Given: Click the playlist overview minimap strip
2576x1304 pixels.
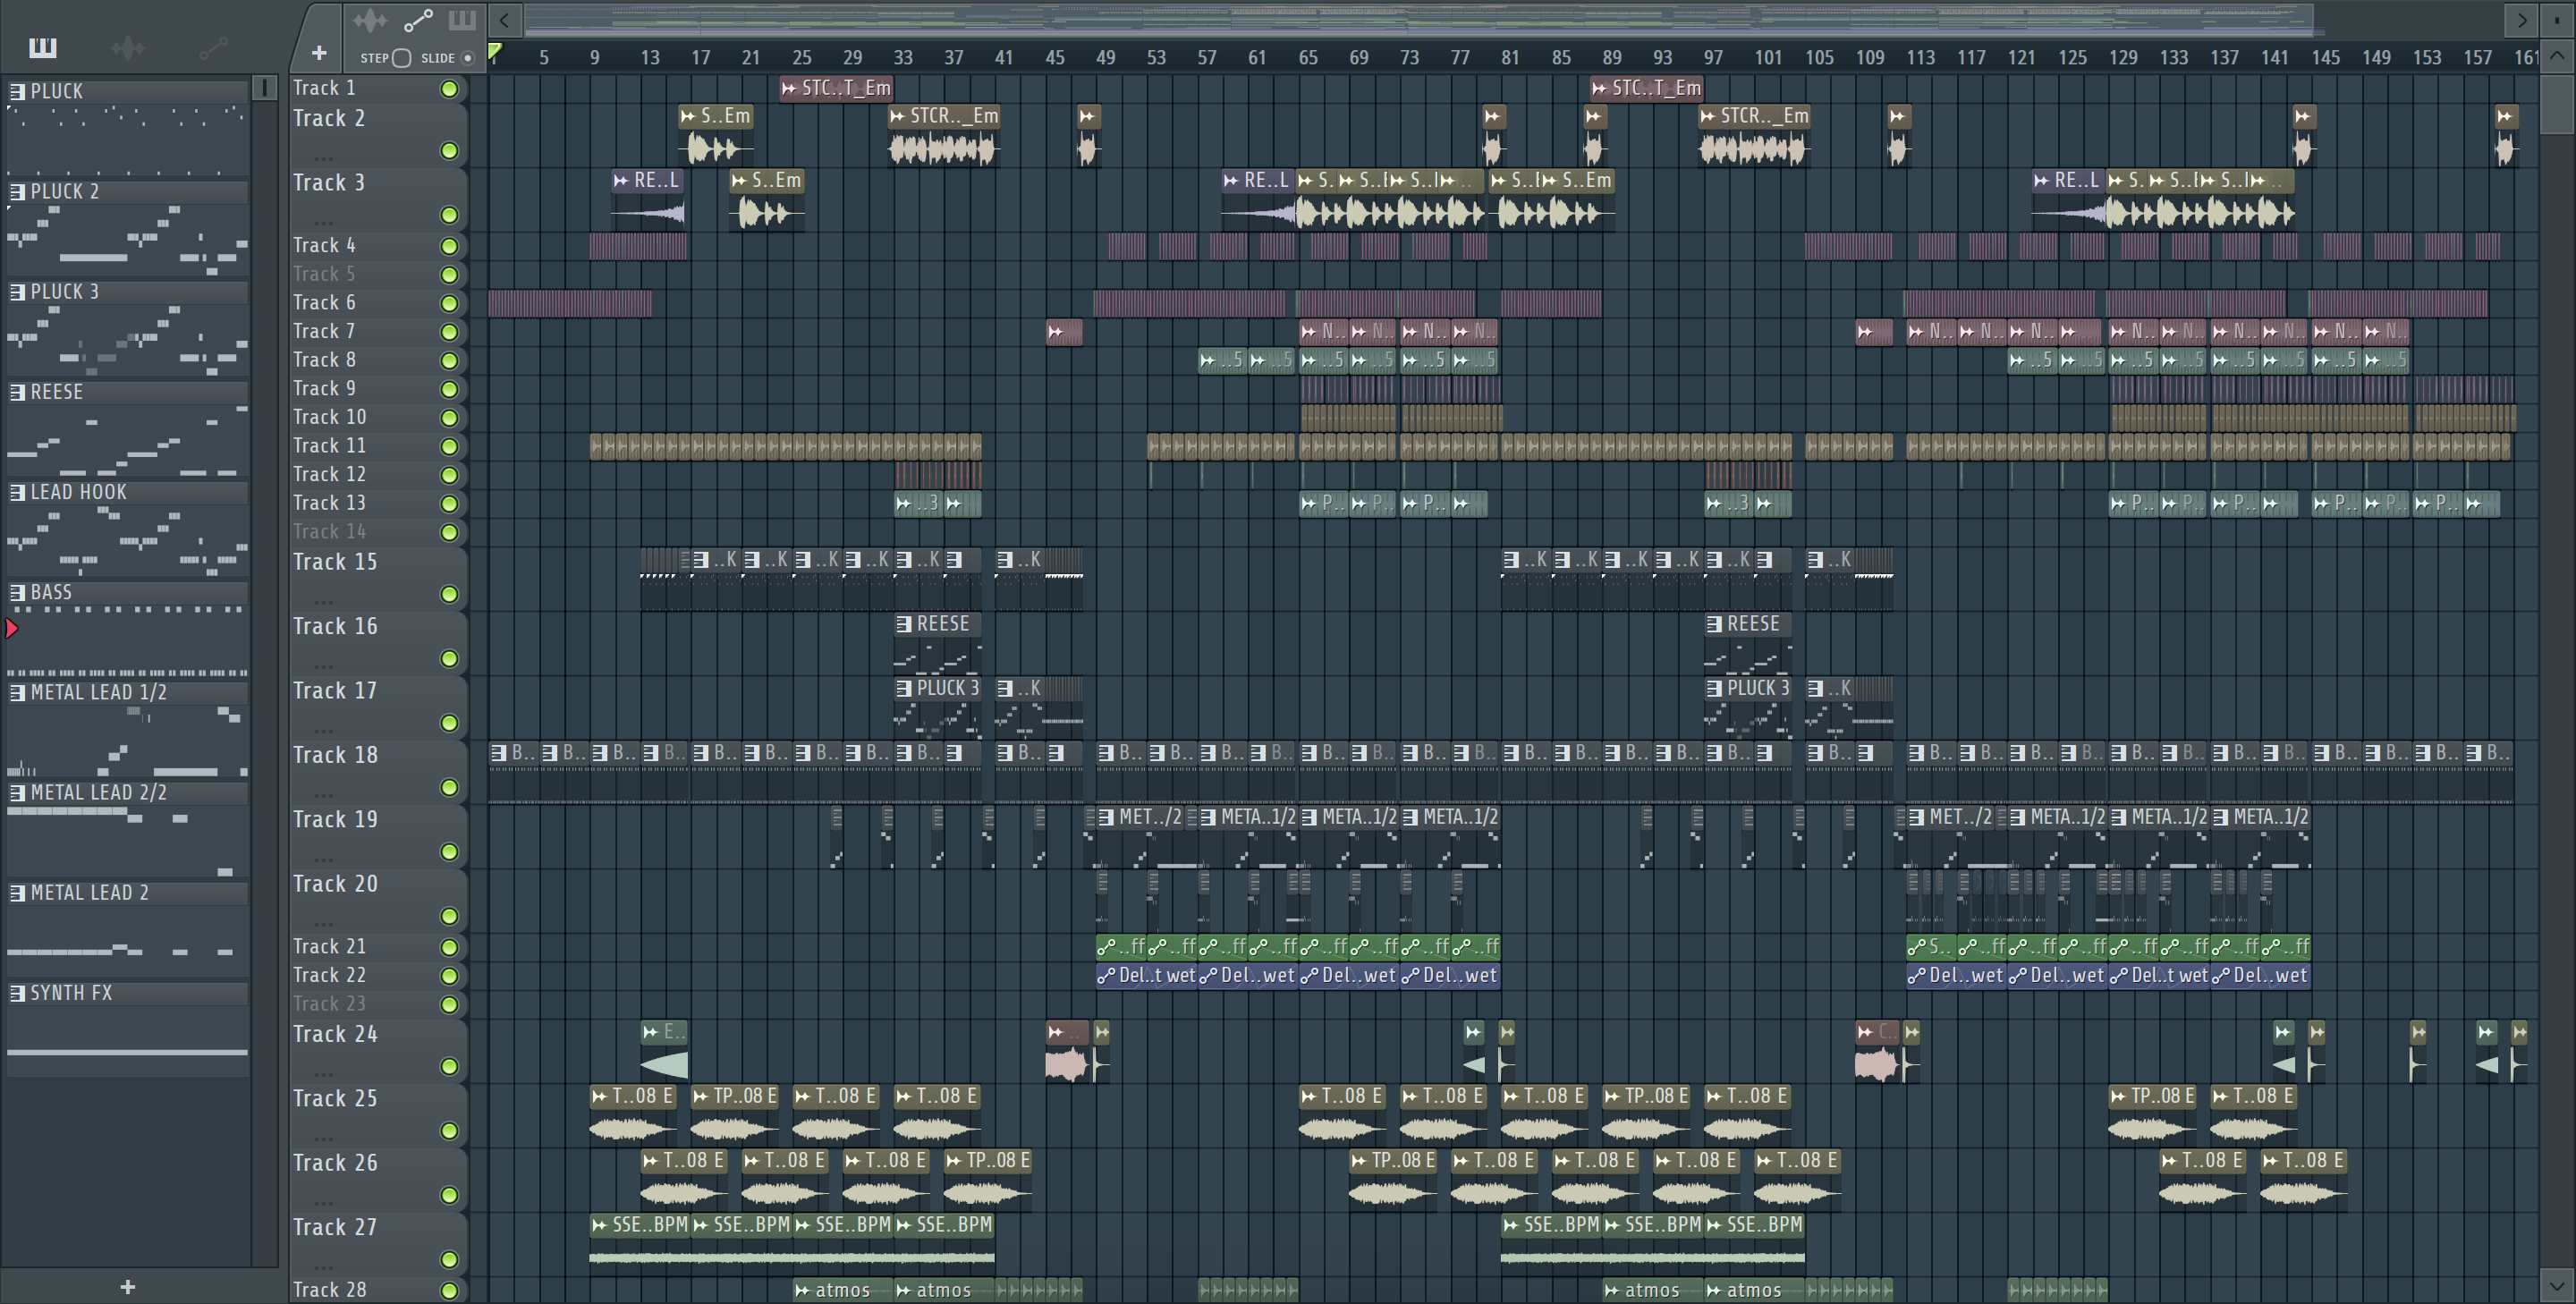Looking at the screenshot, I should (1418, 20).
